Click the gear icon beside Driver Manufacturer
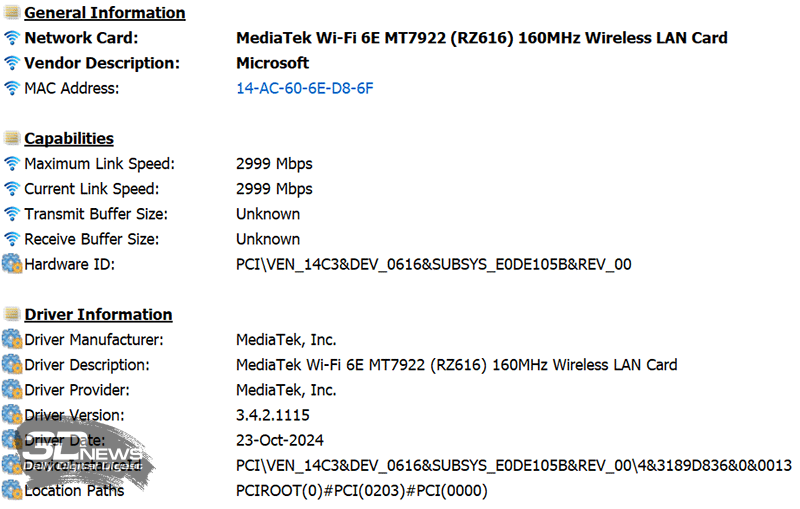The image size is (800, 509). [x=12, y=340]
